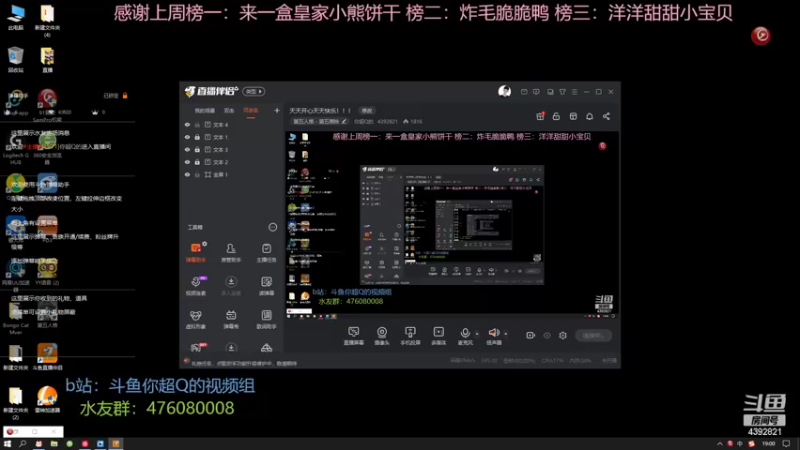Image resolution: width=800 pixels, height=450 pixels.
Task: Click the 修改 button beside stream title
Action: 367,111
